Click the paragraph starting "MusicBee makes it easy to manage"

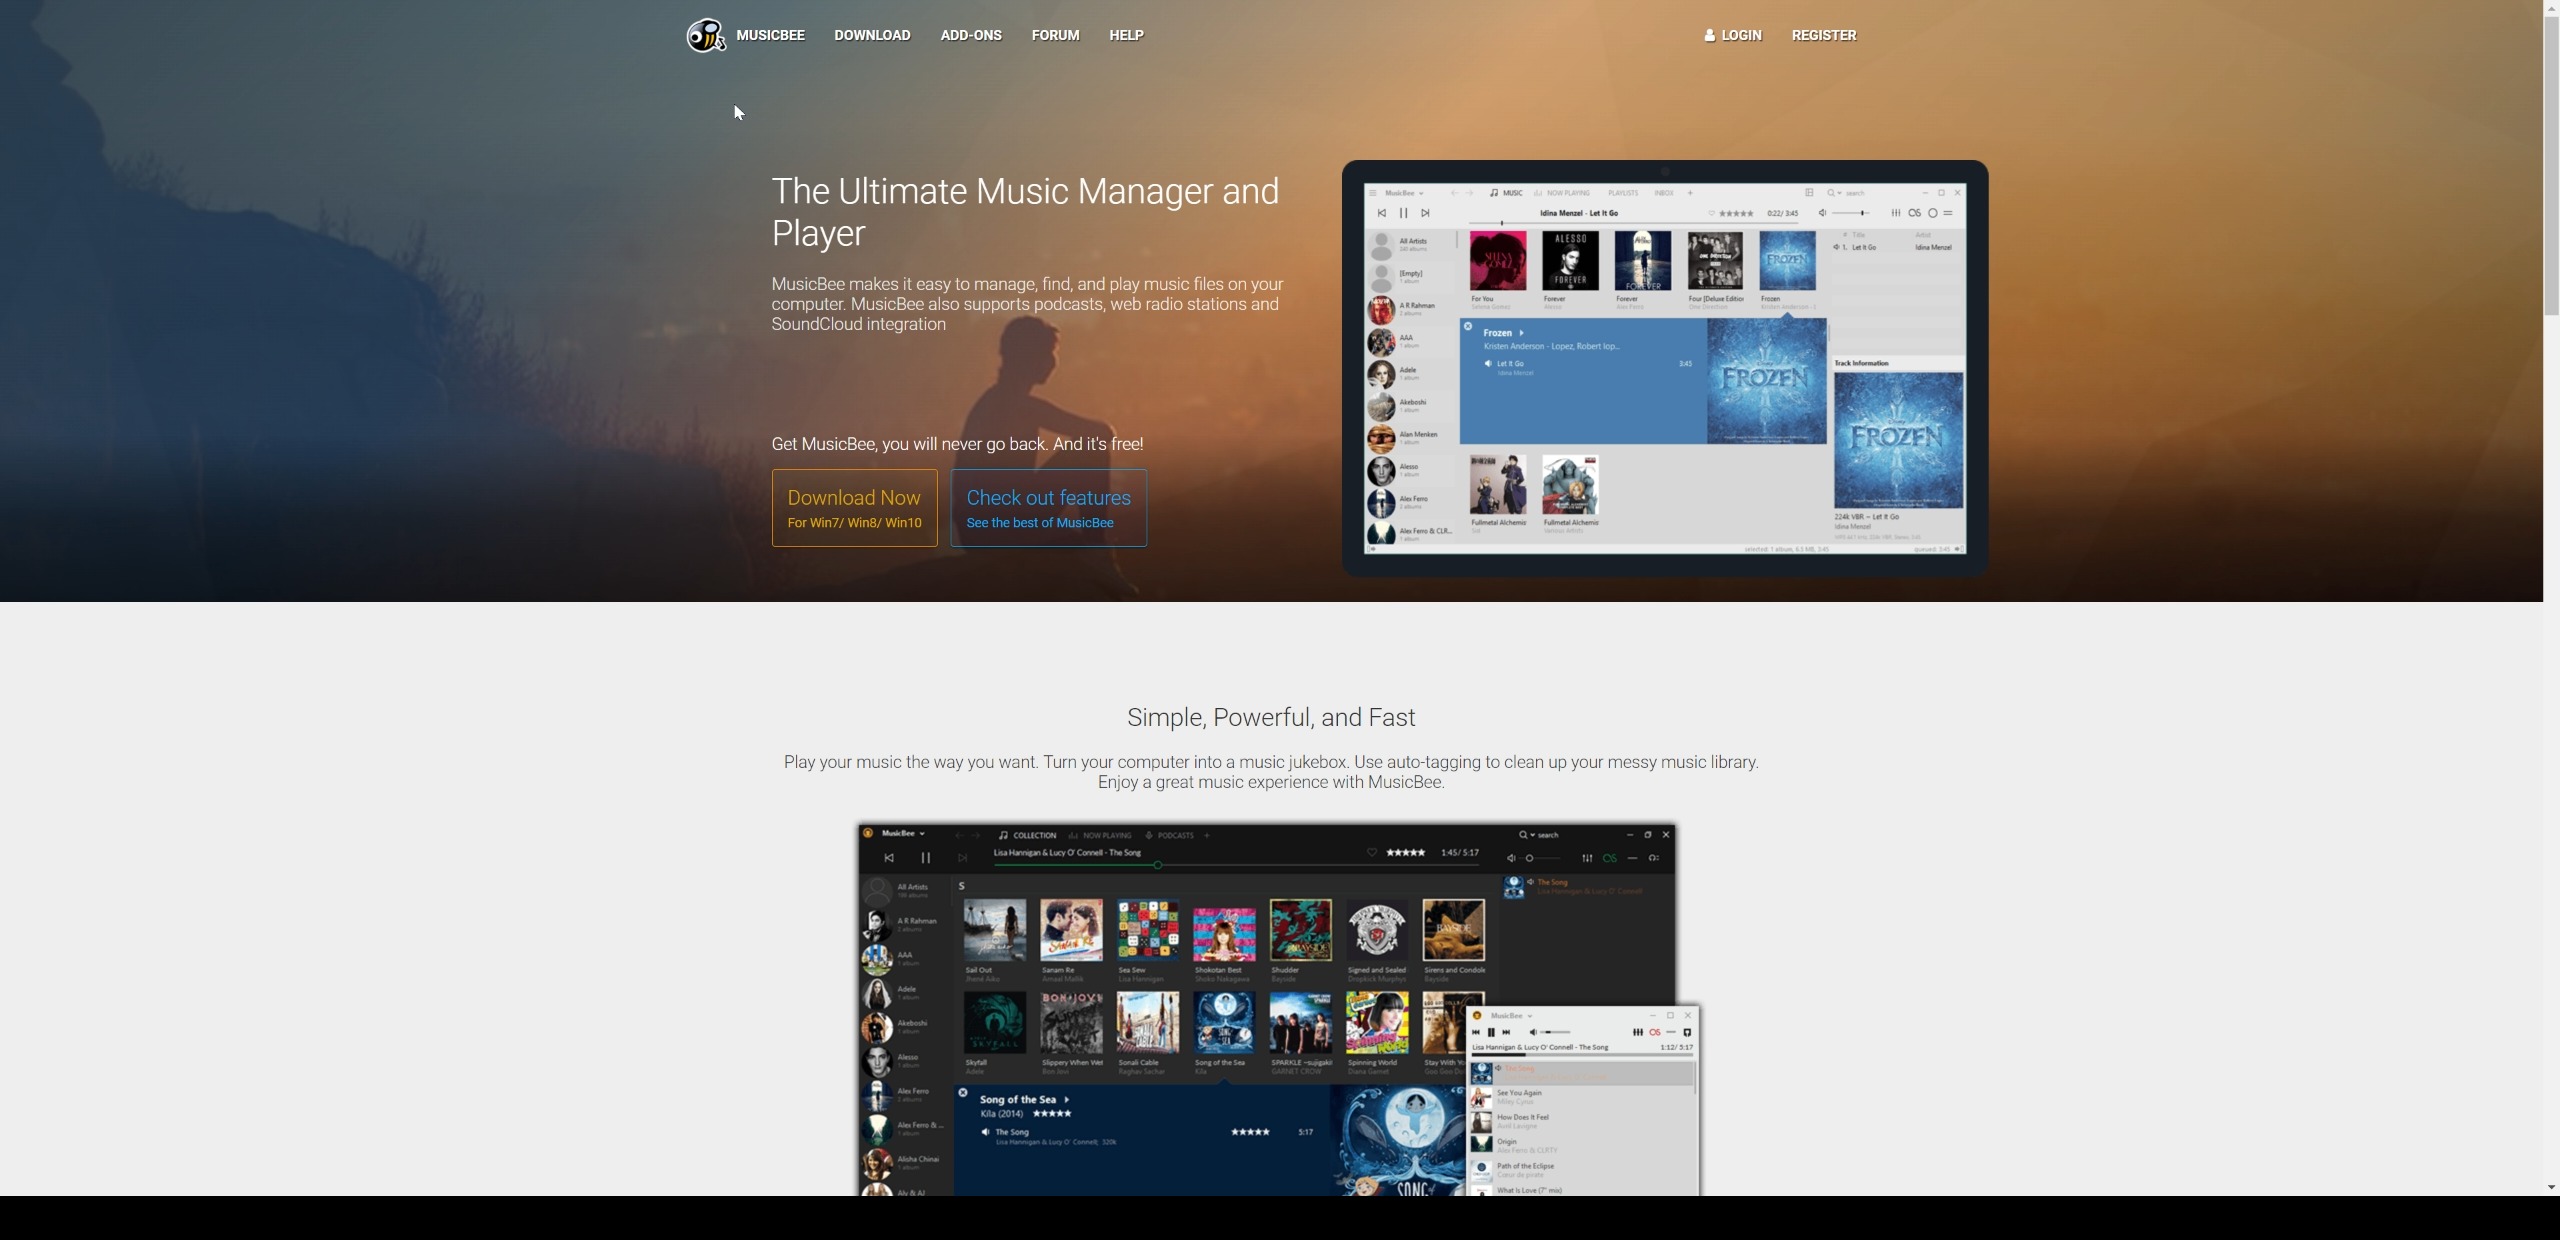[x=1027, y=304]
